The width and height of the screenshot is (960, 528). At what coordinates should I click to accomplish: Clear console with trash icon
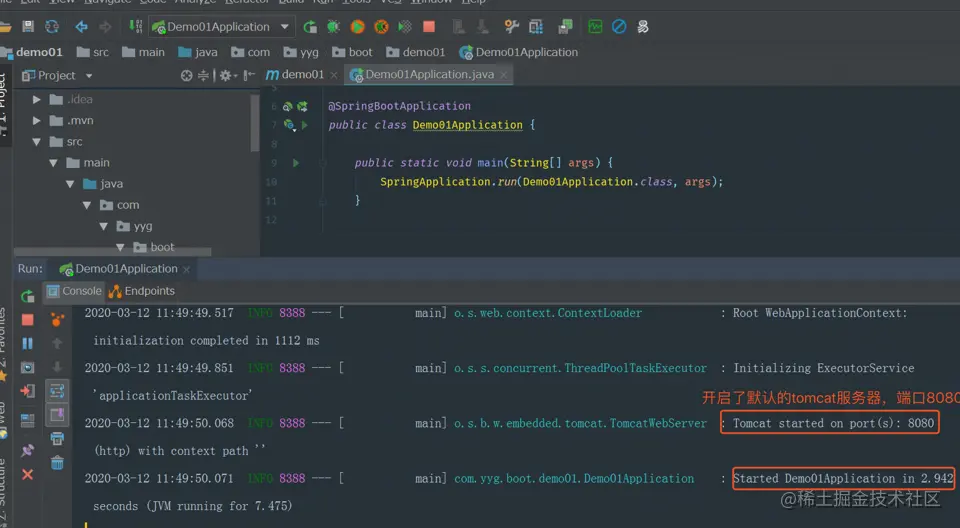point(57,463)
